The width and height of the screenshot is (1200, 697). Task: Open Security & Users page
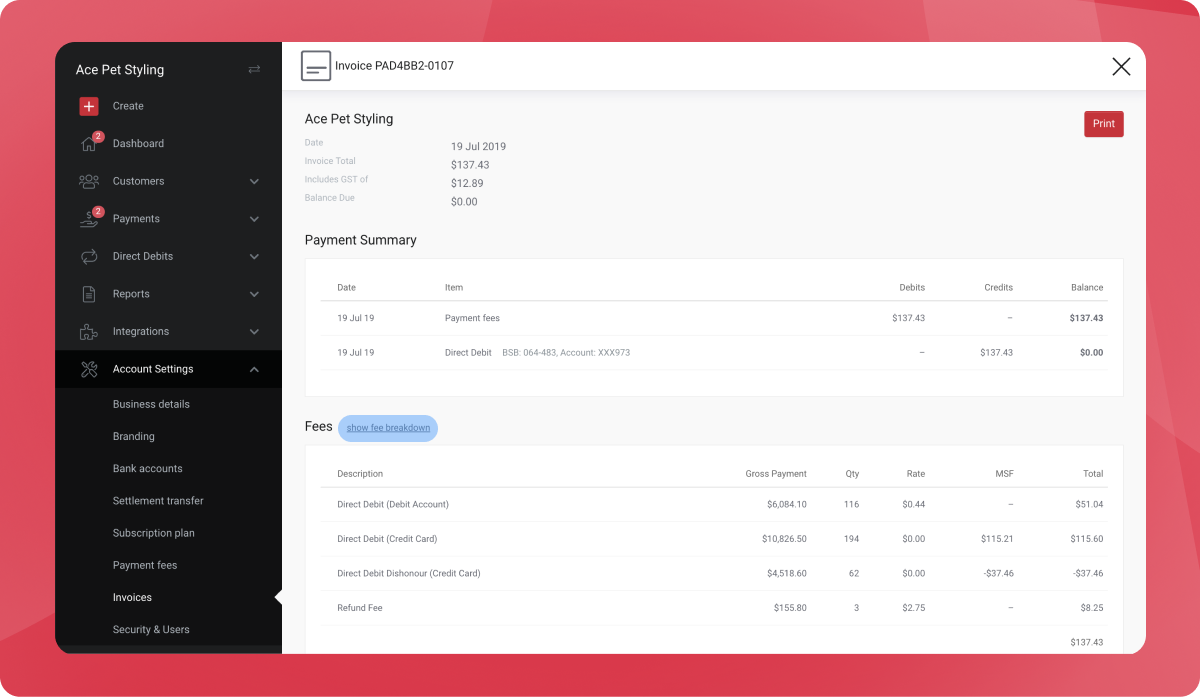click(151, 630)
